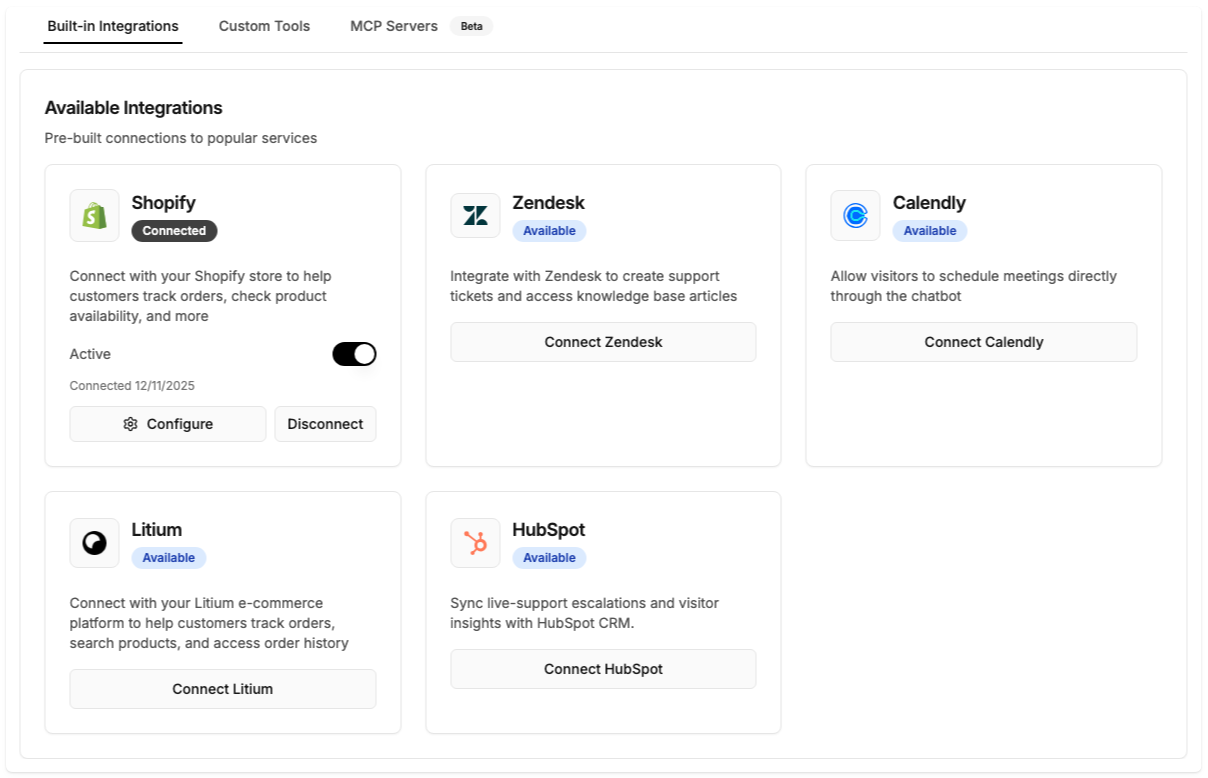The image size is (1208, 778).
Task: Click the Beta badge next to MCP Servers
Action: tap(471, 26)
